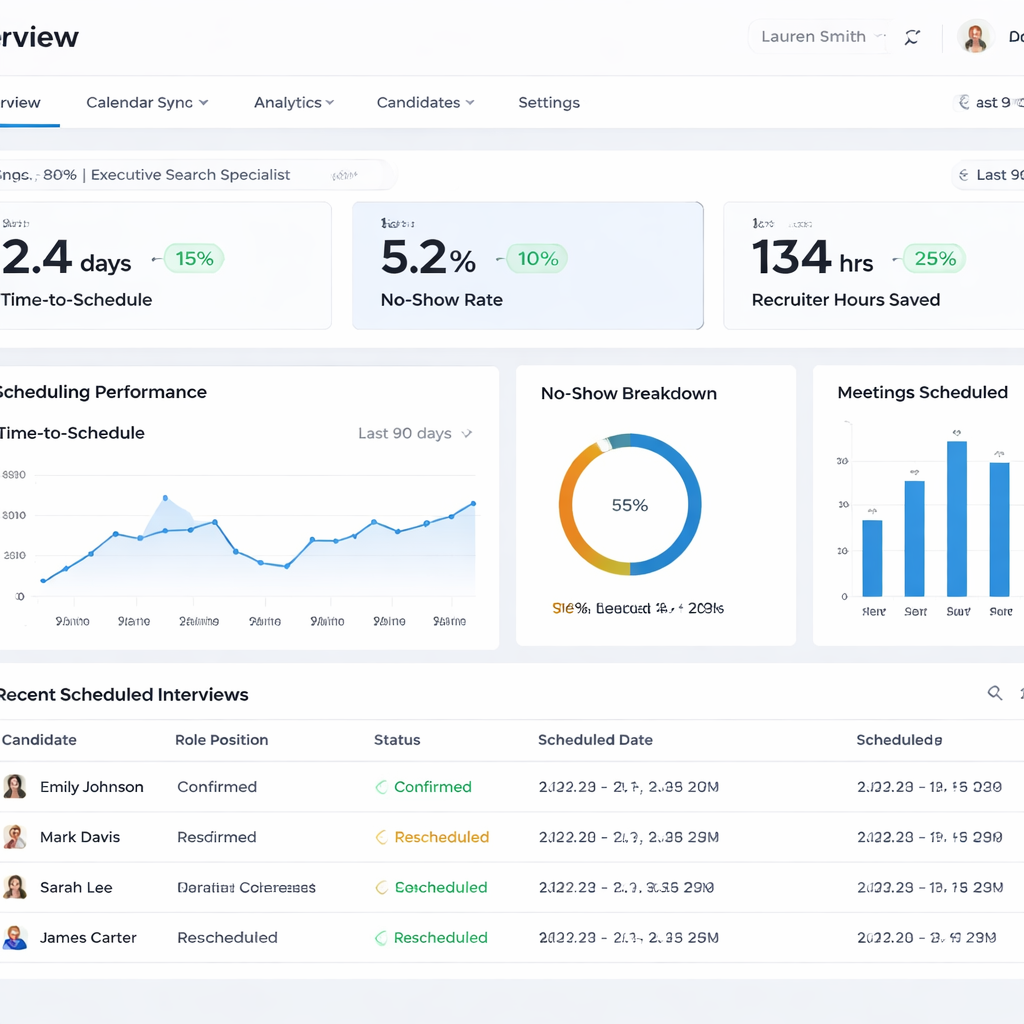Click the peak point on Time-to-Schedule line
Viewport: 1024px width, 1024px height.
tap(165, 498)
